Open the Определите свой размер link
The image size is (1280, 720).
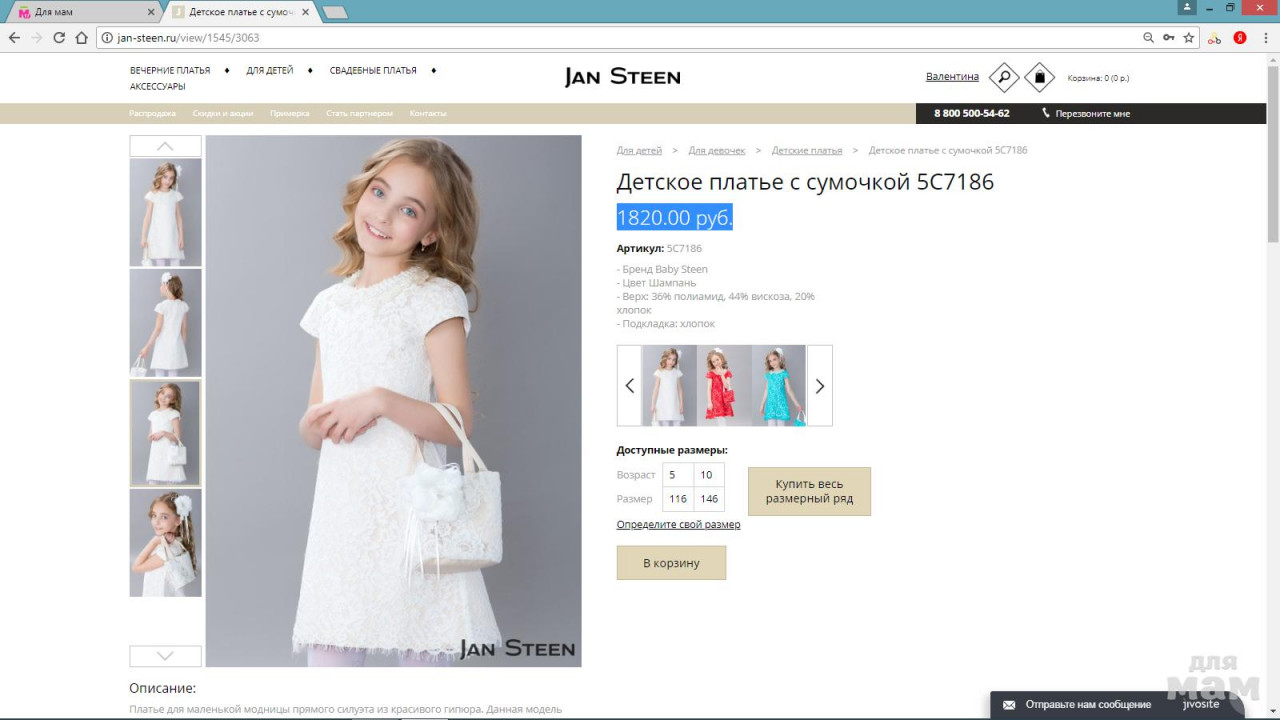pos(678,525)
